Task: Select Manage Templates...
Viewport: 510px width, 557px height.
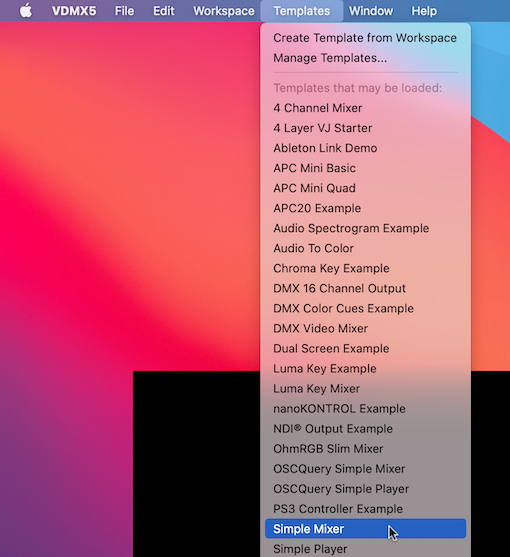Action: [365, 58]
